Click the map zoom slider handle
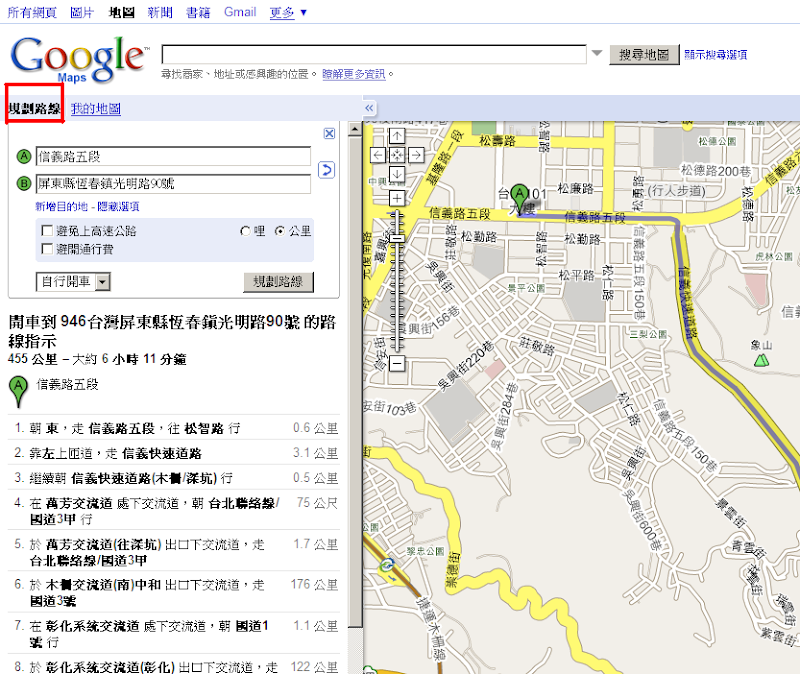Screen dimensions: 800x674 (397, 238)
